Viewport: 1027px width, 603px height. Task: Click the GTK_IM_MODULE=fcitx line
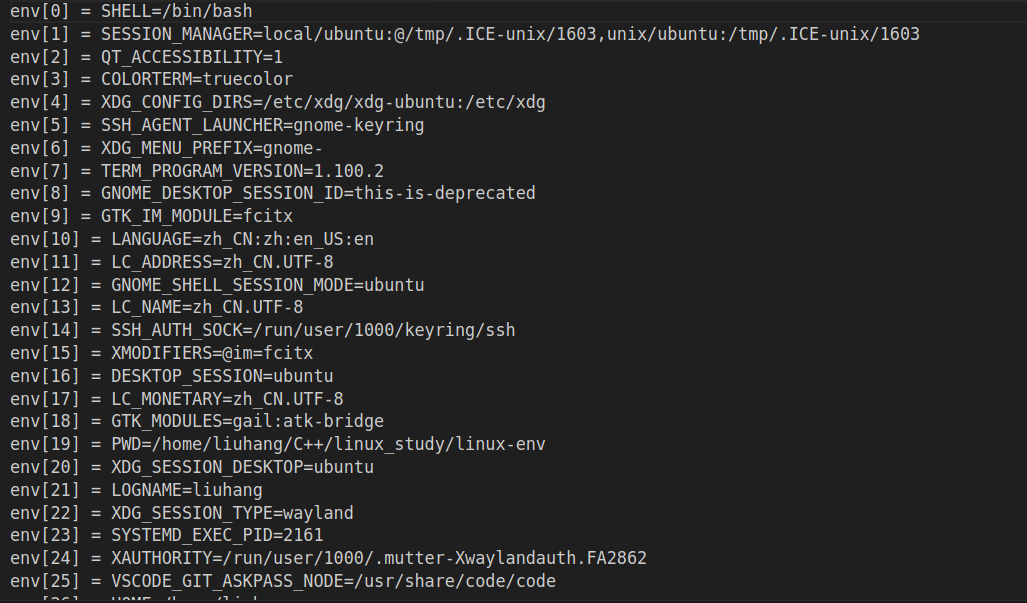pos(151,216)
